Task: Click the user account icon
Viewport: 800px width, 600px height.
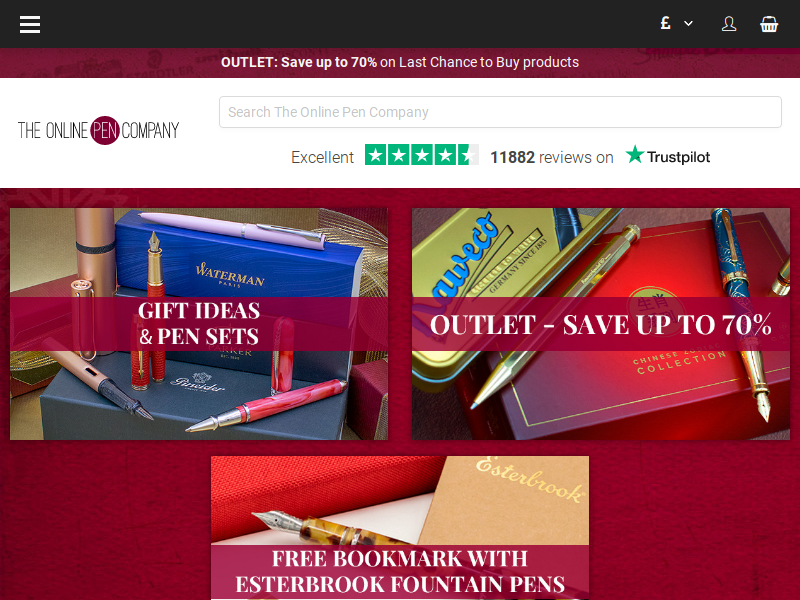Action: (x=729, y=24)
